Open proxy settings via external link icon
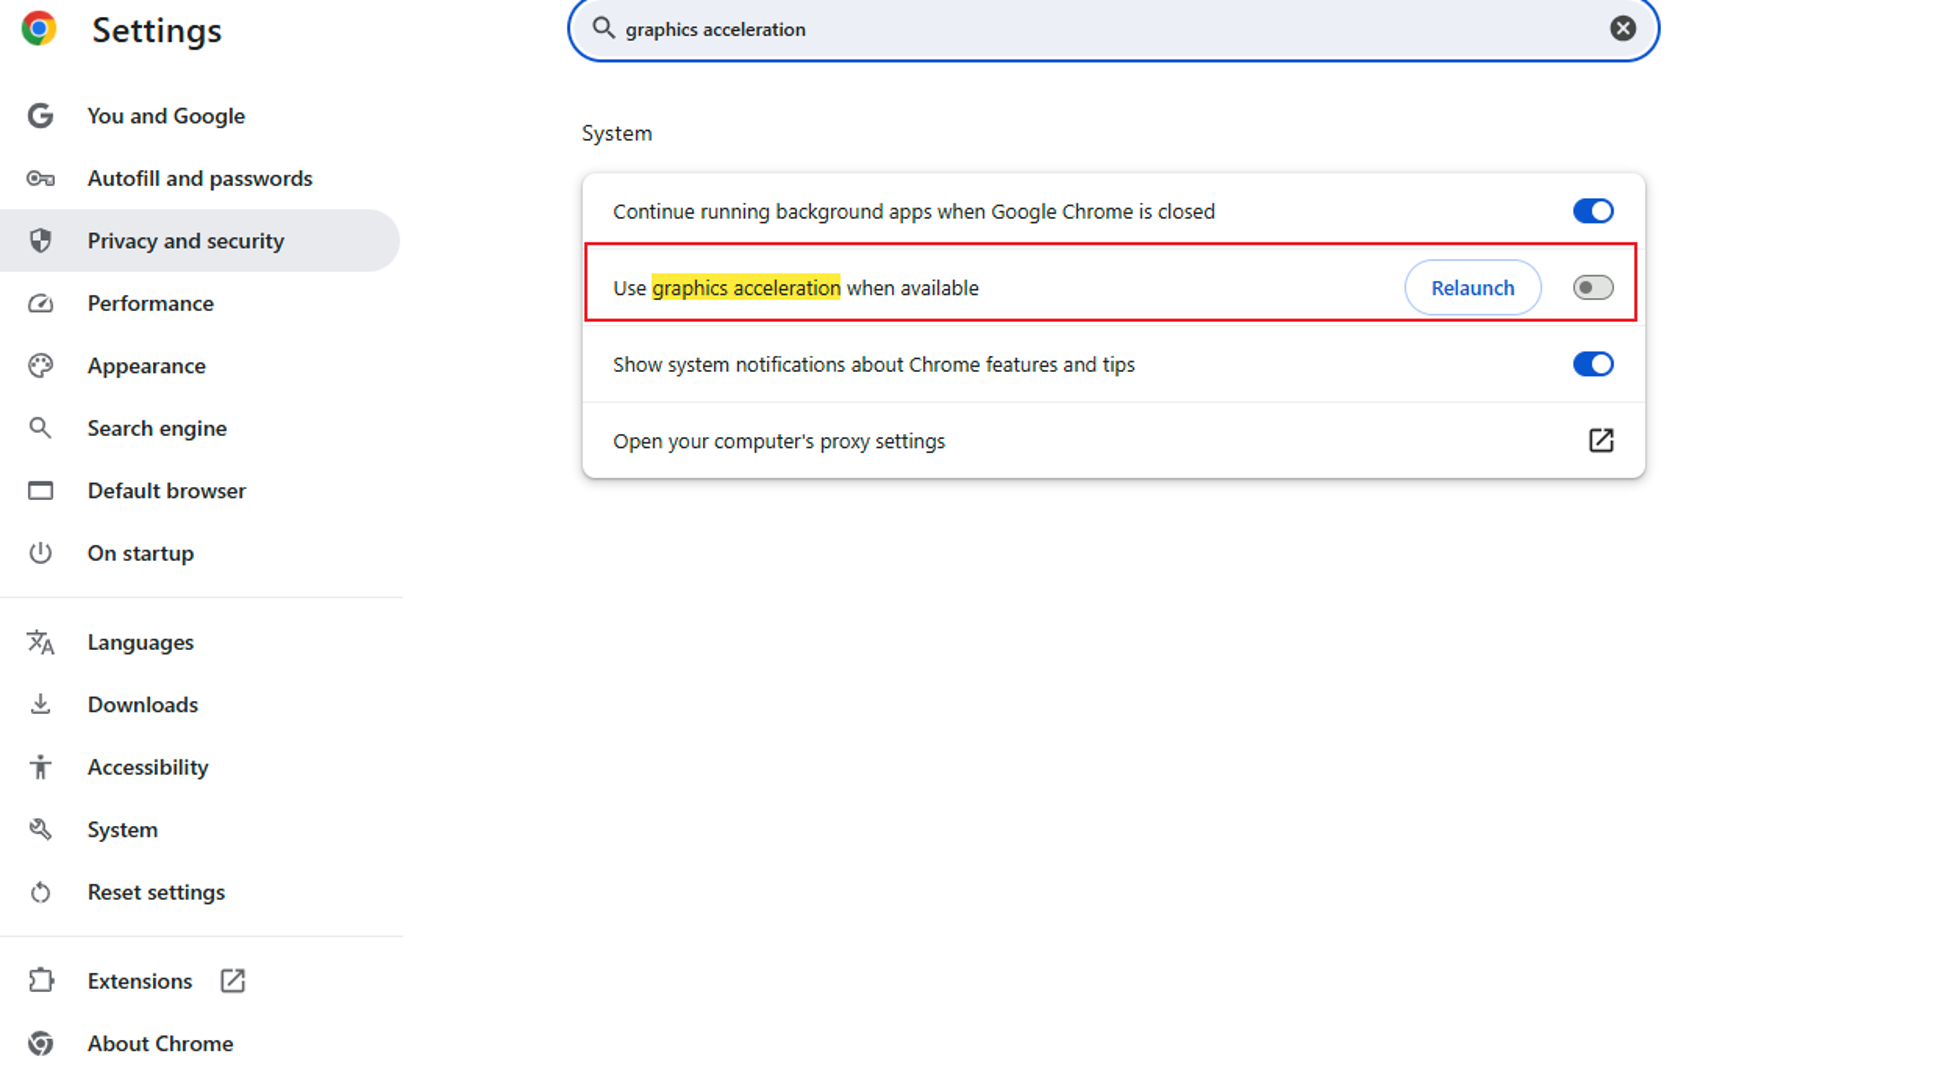The width and height of the screenshot is (1953, 1073). click(x=1601, y=441)
